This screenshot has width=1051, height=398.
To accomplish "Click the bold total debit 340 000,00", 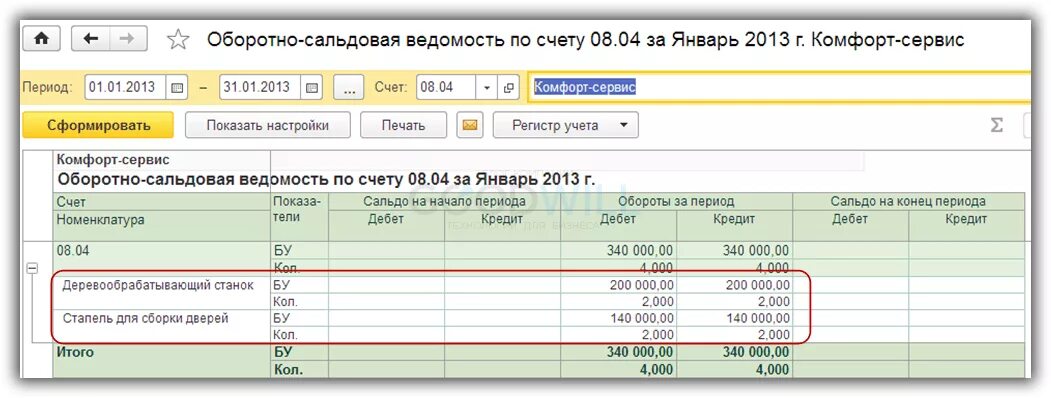I will click(619, 352).
